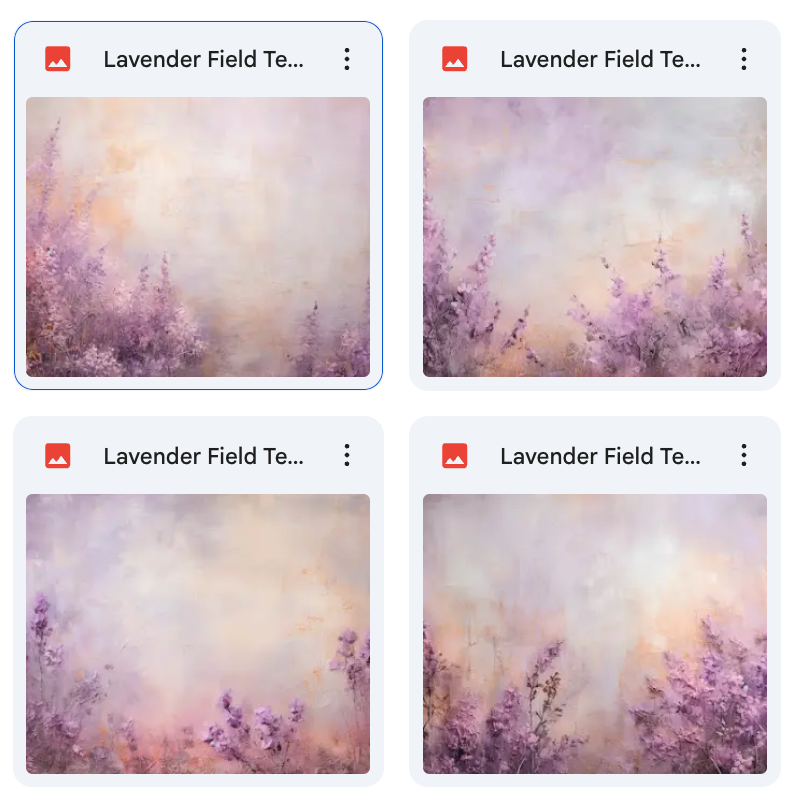Click the top-right 'Lavender Field Te...' file name

coord(600,59)
